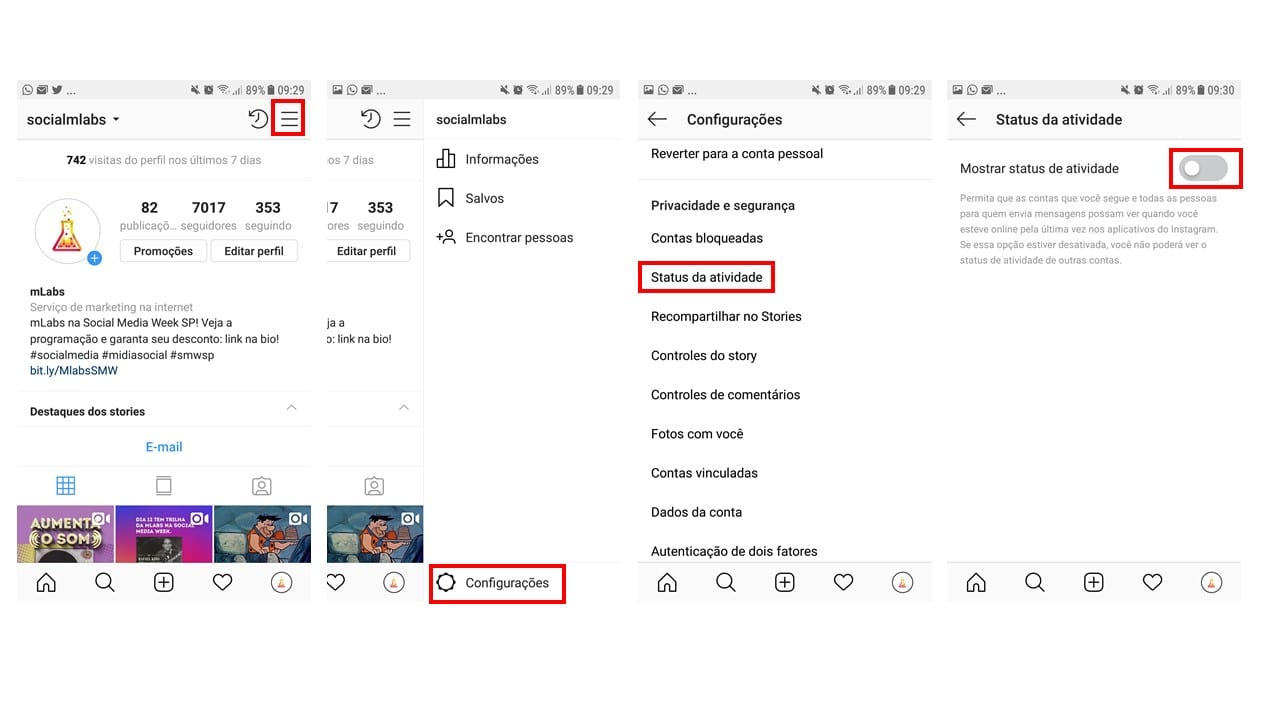Tap the mLabs profile picture
Screen dimensions: 1280x720
(x=67, y=231)
